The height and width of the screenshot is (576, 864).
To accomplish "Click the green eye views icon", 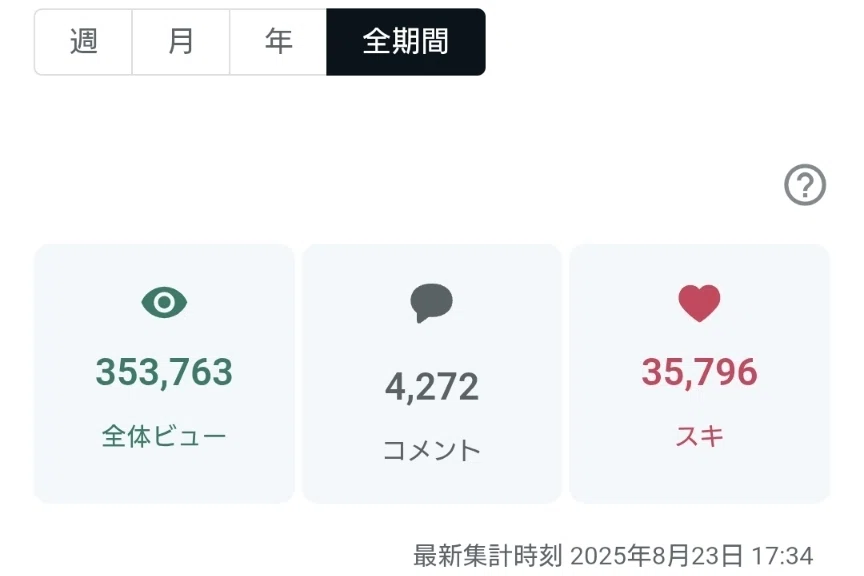I will tap(164, 302).
